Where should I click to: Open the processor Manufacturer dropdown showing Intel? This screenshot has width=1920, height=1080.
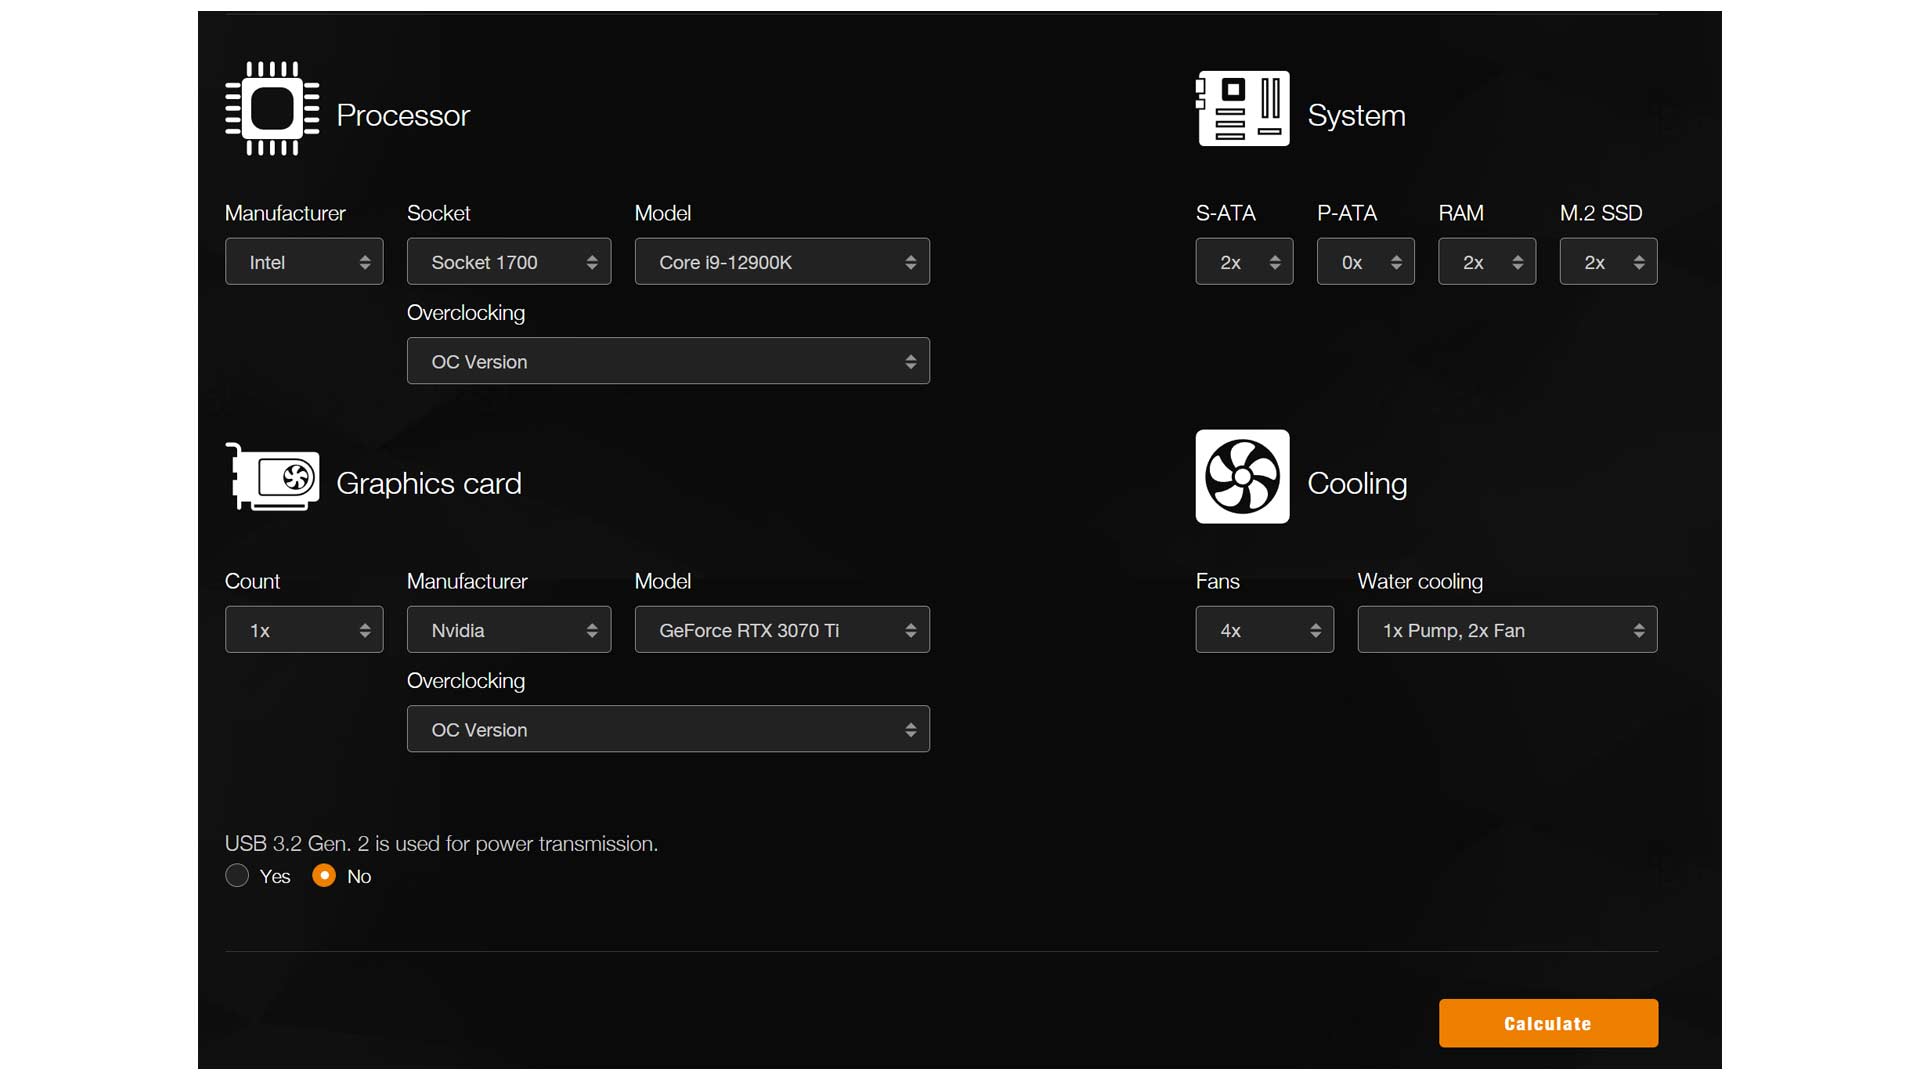click(304, 262)
